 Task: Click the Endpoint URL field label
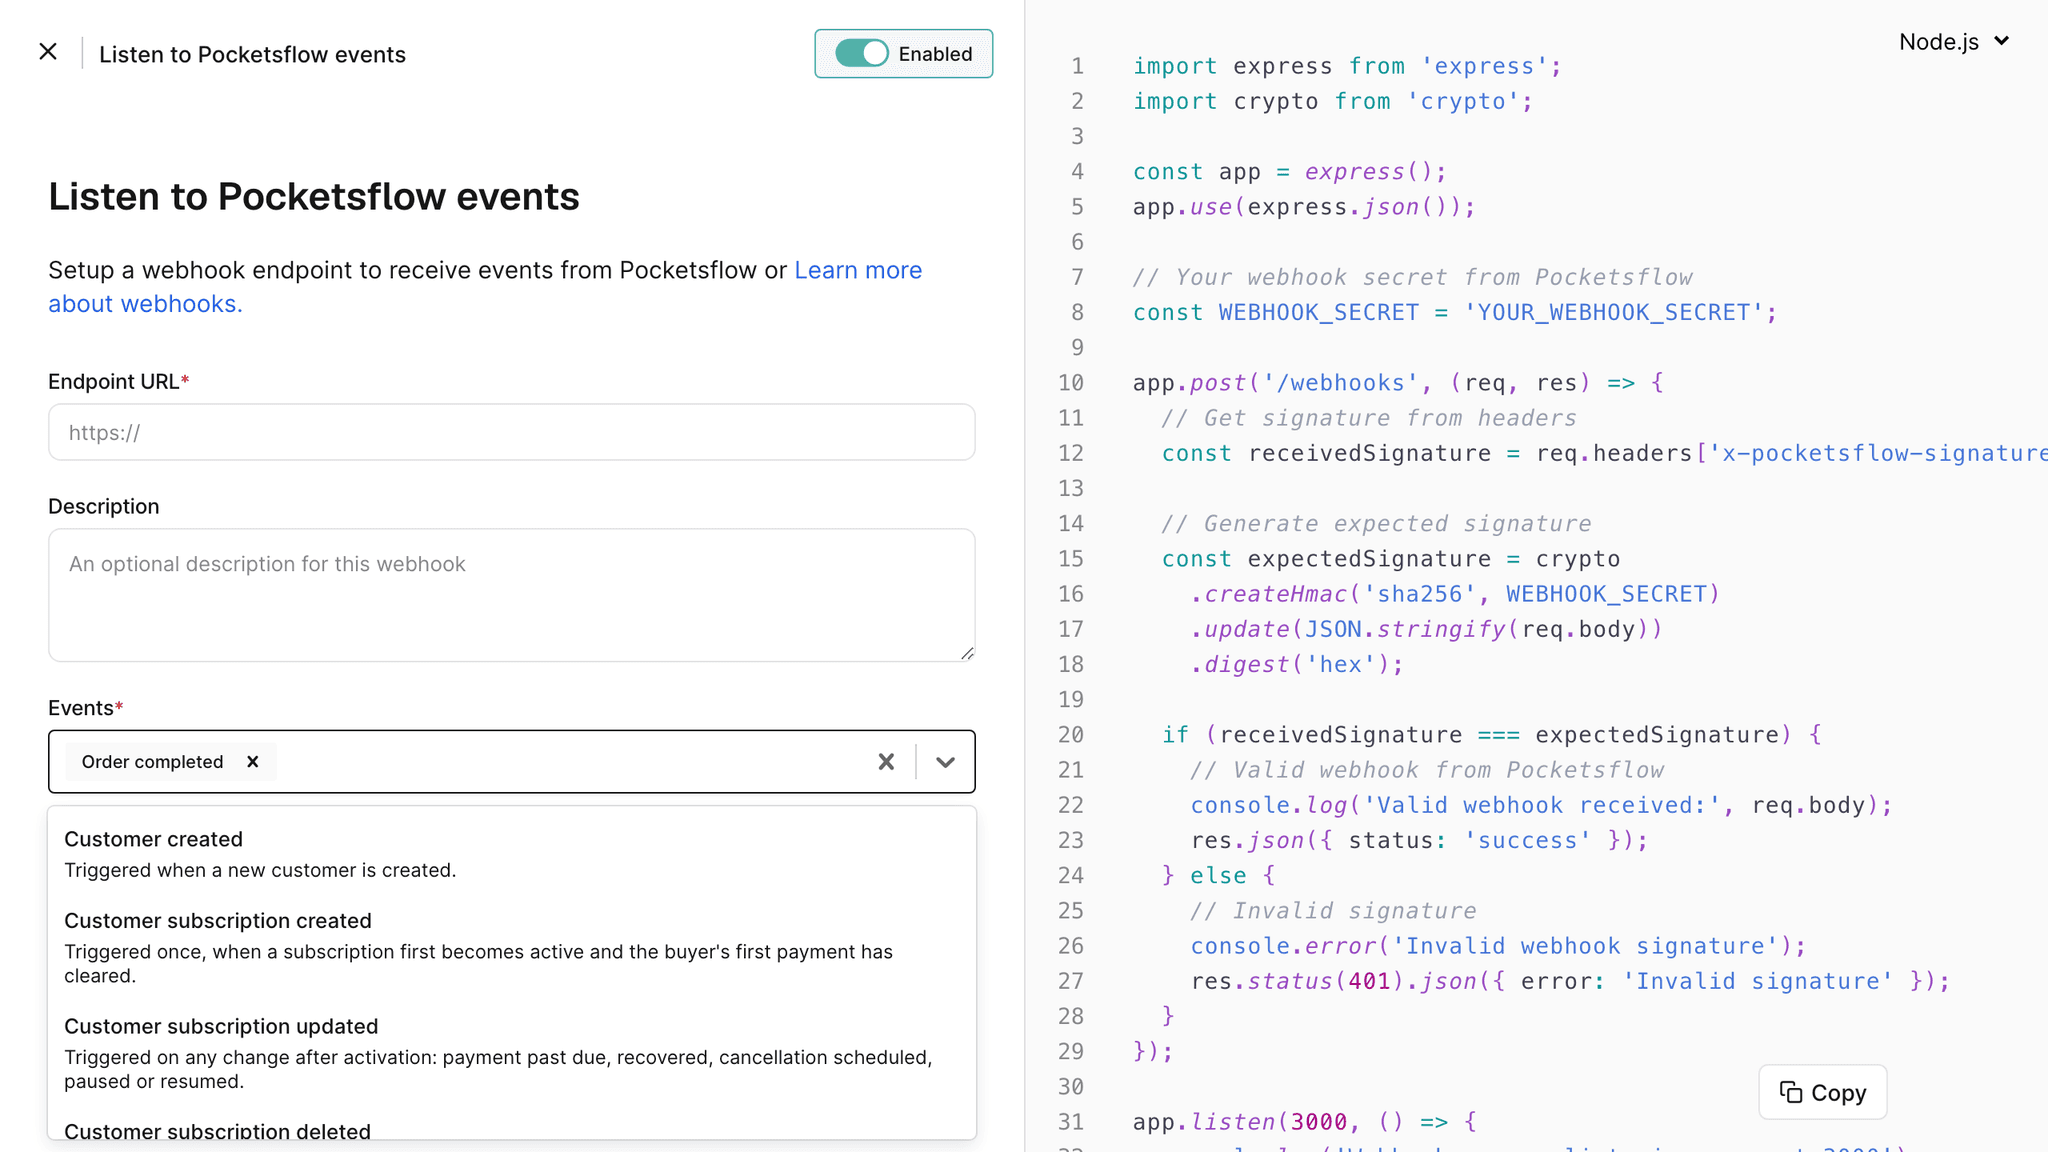click(119, 381)
